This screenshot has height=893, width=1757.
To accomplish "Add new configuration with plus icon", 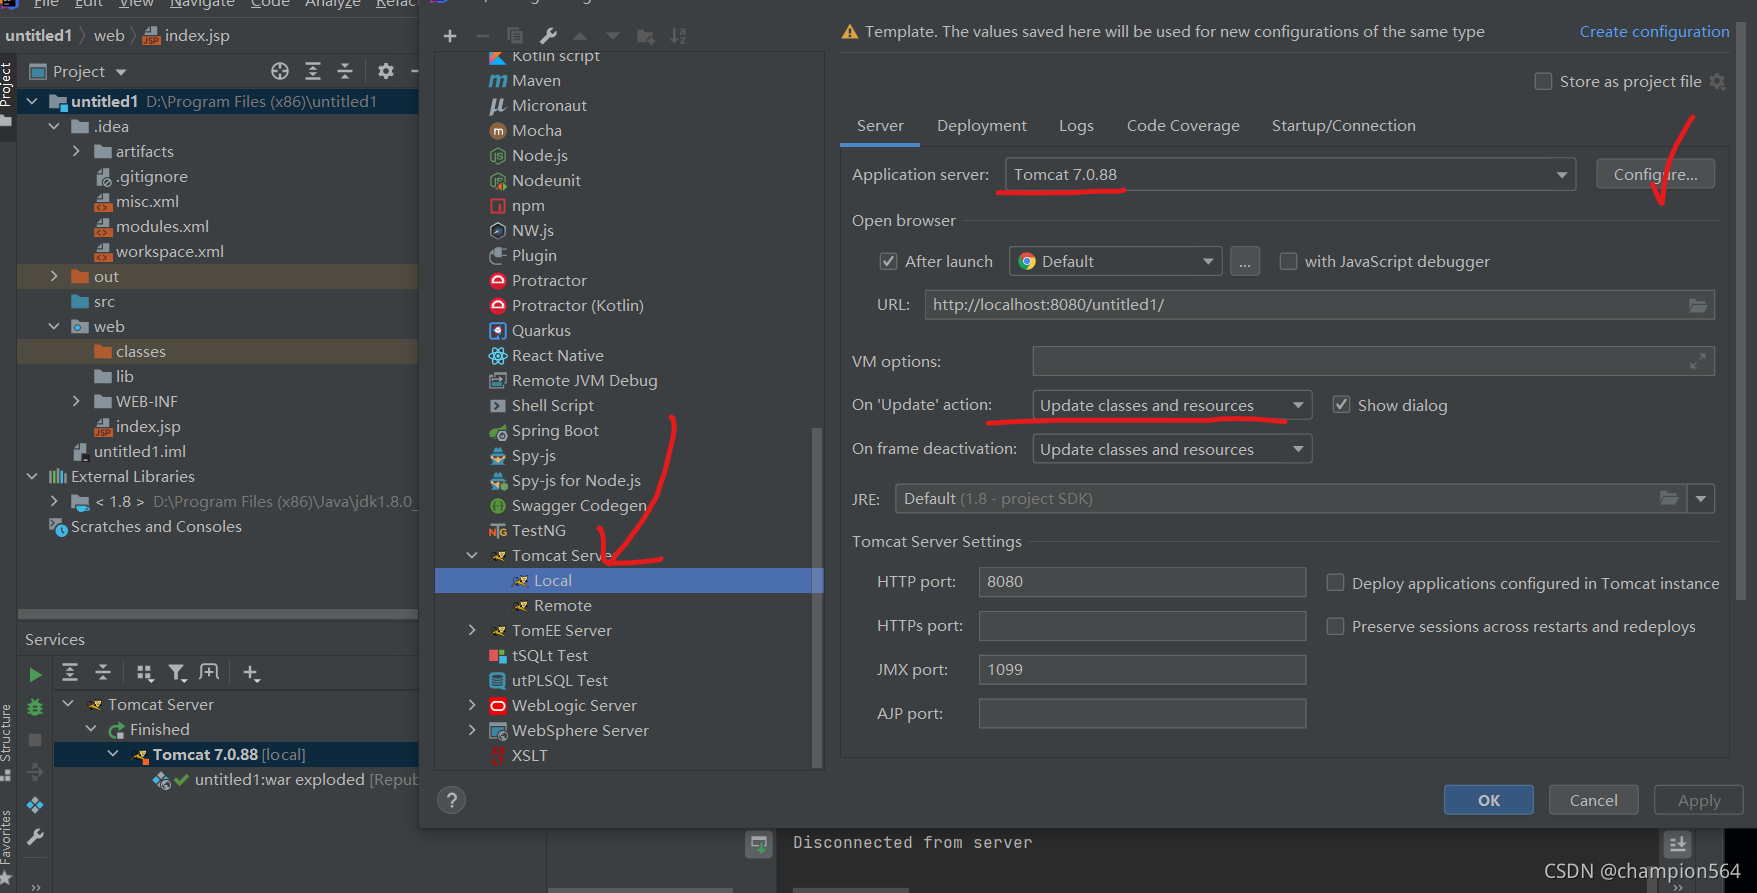I will 450,36.
